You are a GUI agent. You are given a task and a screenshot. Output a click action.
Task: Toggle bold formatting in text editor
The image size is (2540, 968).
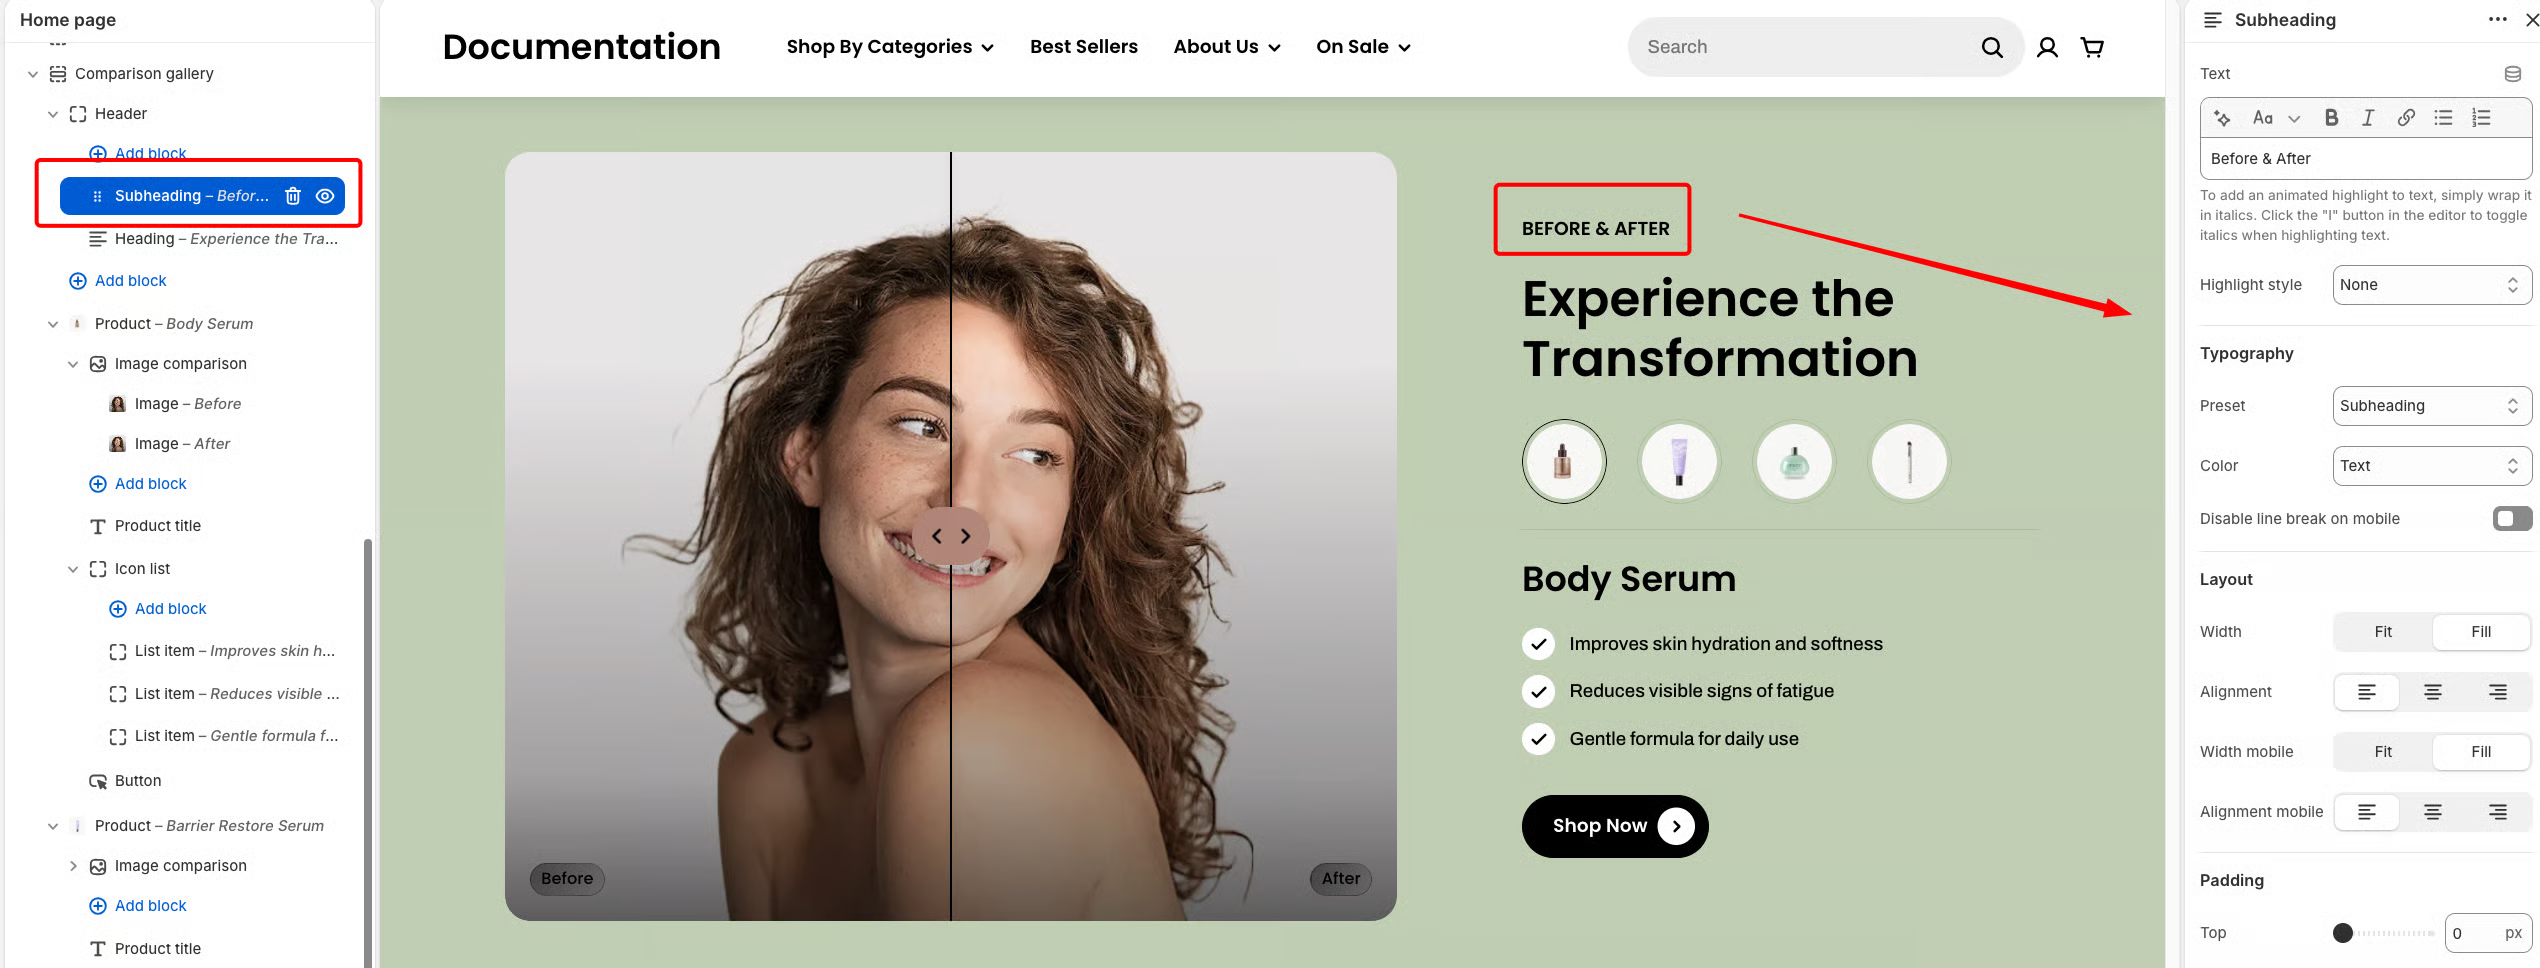click(x=2331, y=118)
